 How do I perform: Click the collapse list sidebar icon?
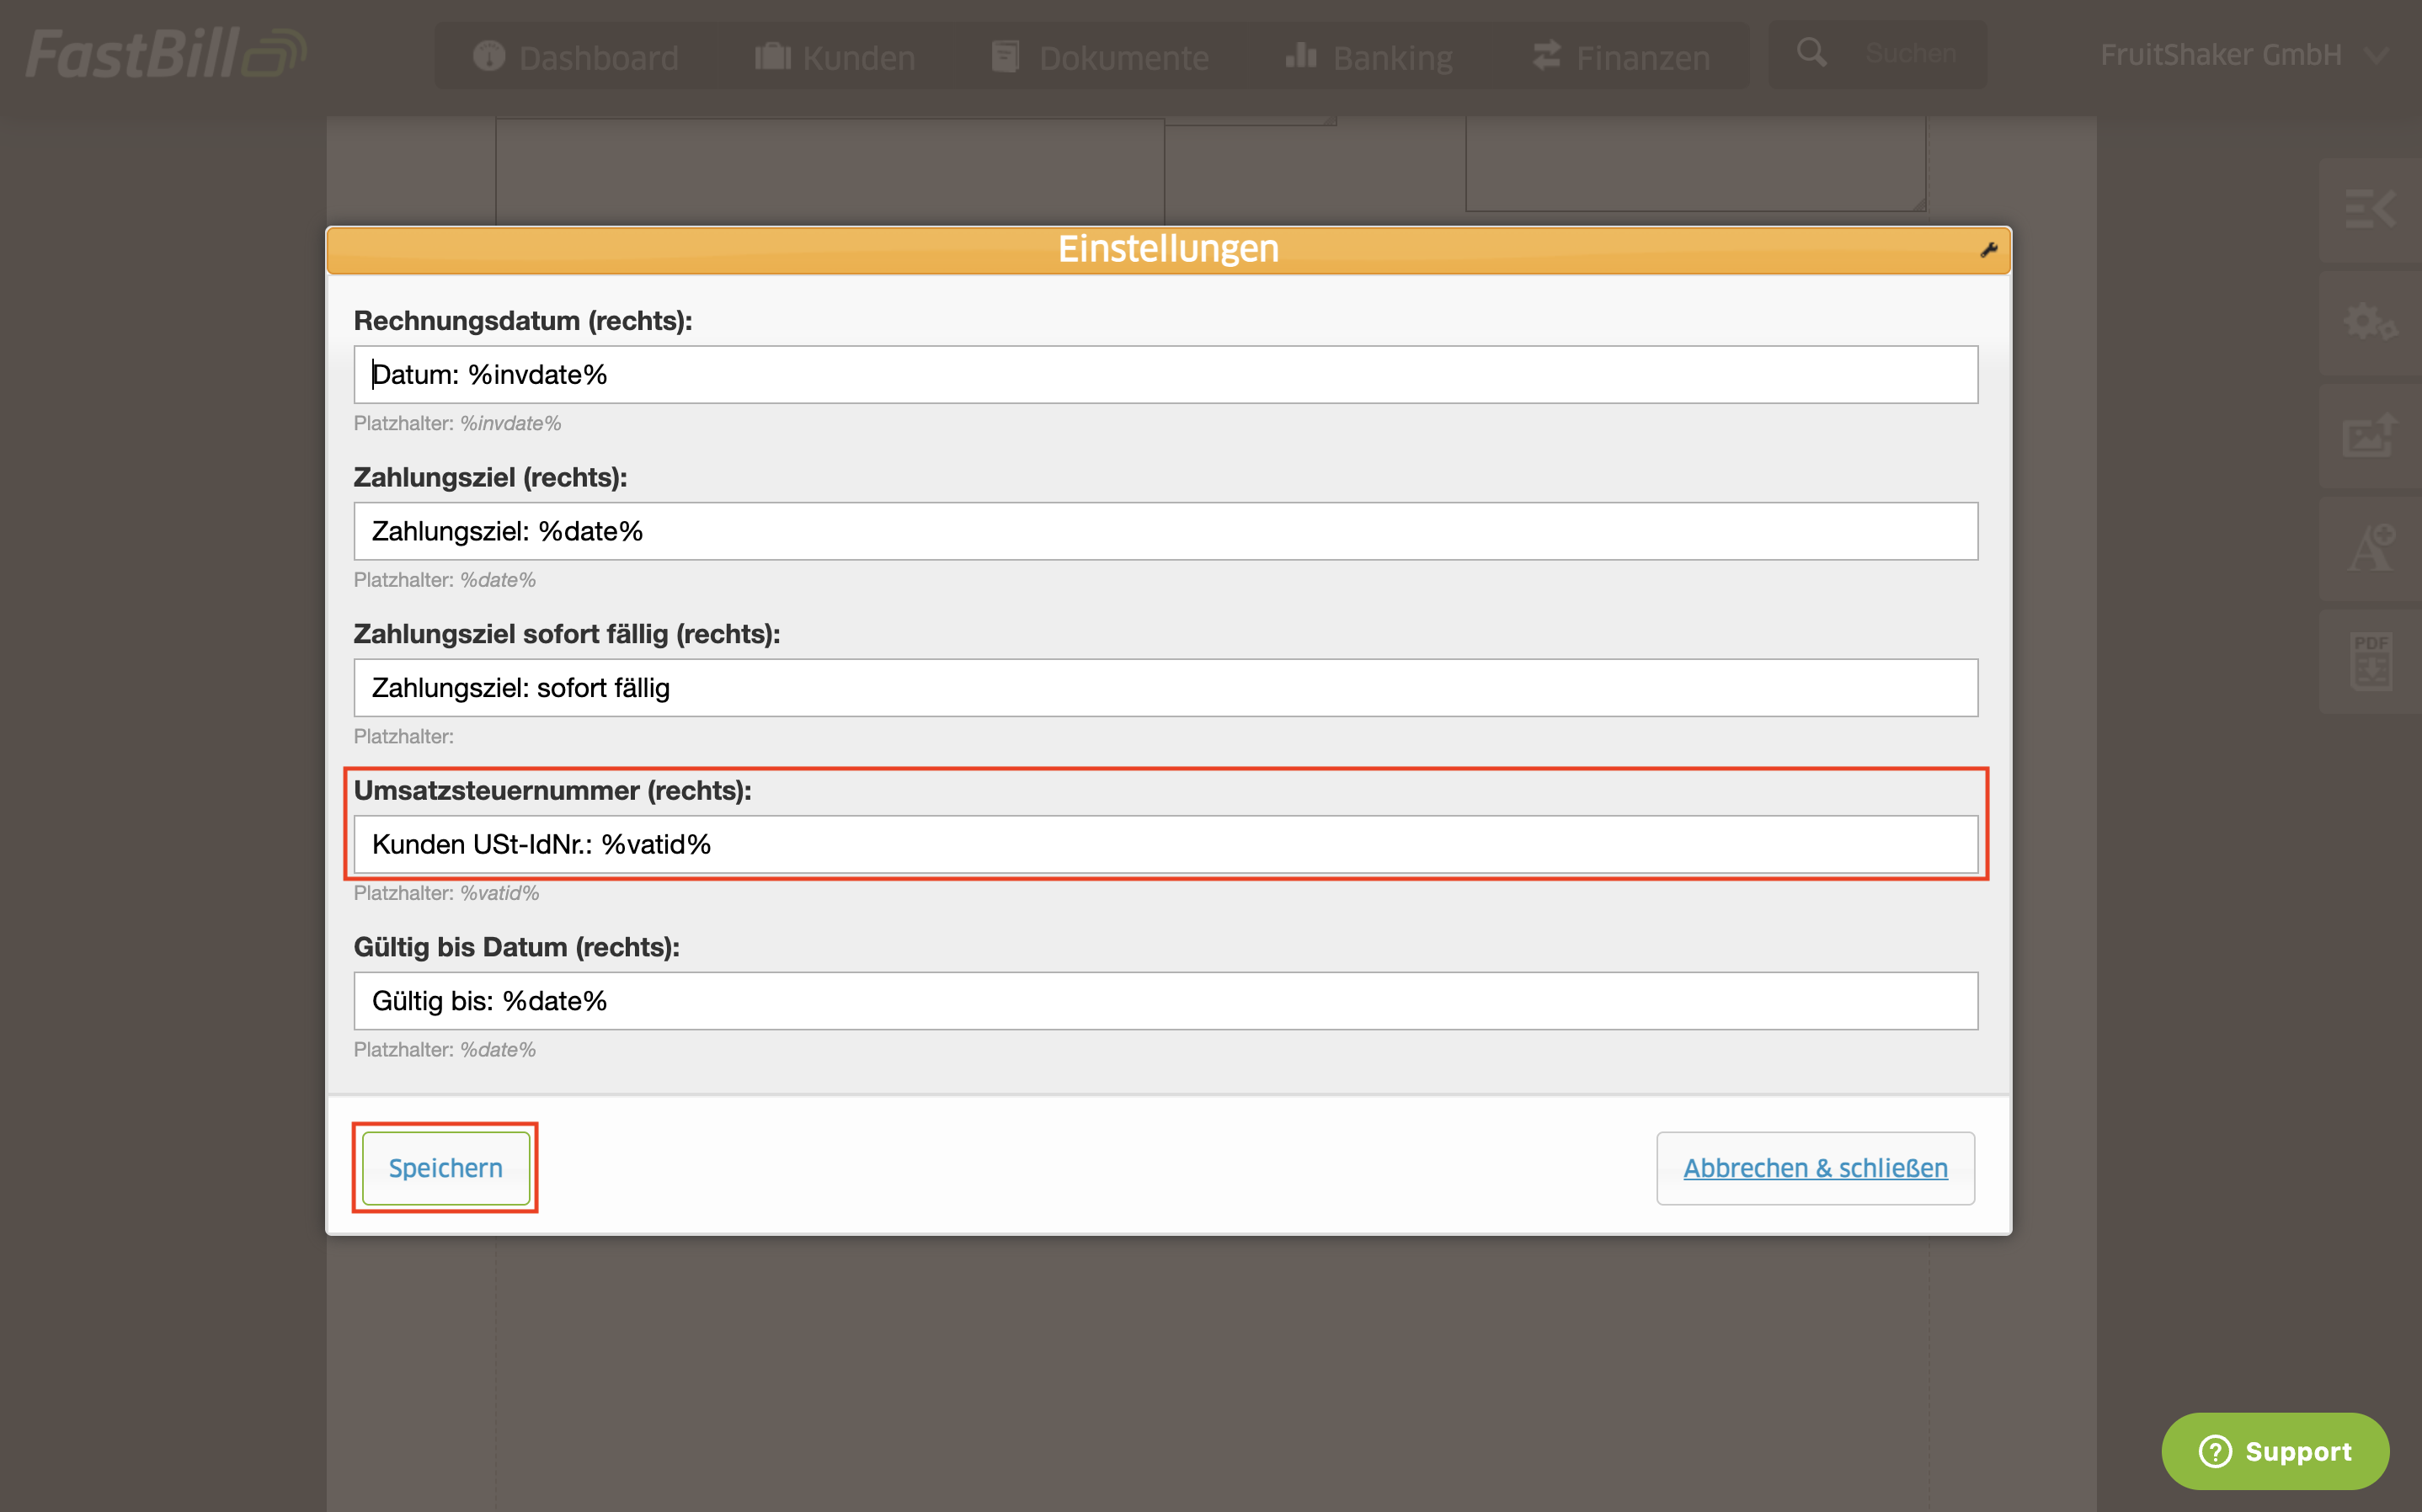2370,209
